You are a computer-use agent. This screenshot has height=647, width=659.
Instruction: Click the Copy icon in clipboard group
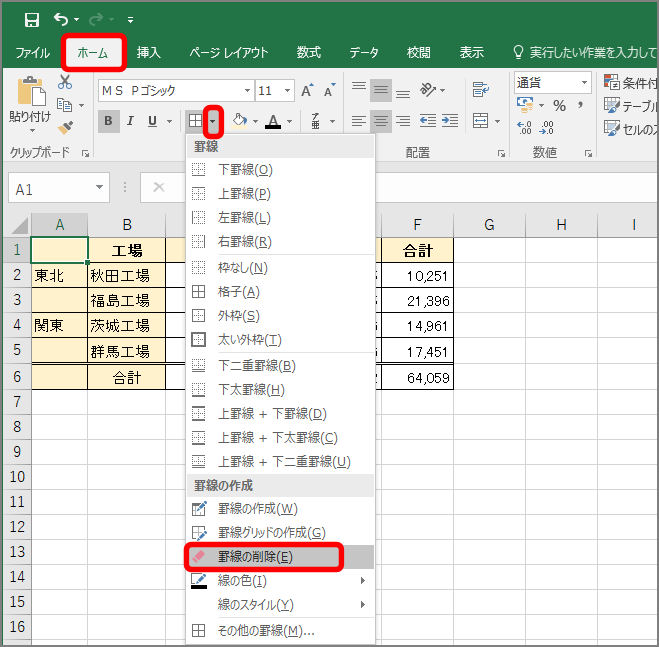64,105
